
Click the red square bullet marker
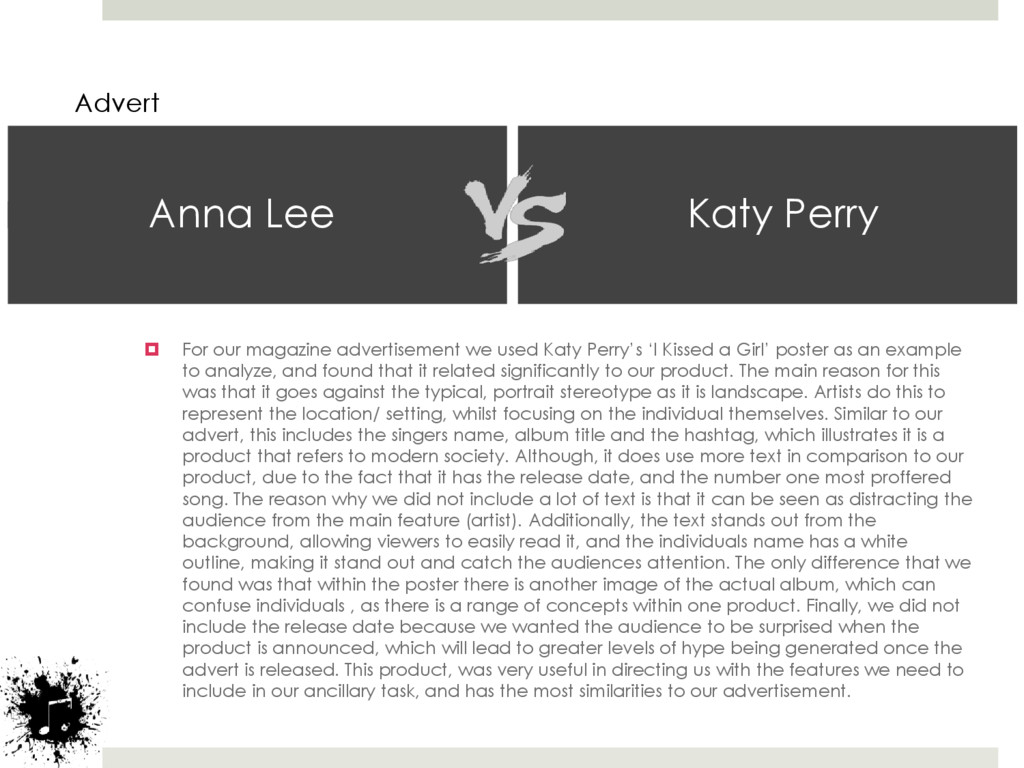coord(152,349)
